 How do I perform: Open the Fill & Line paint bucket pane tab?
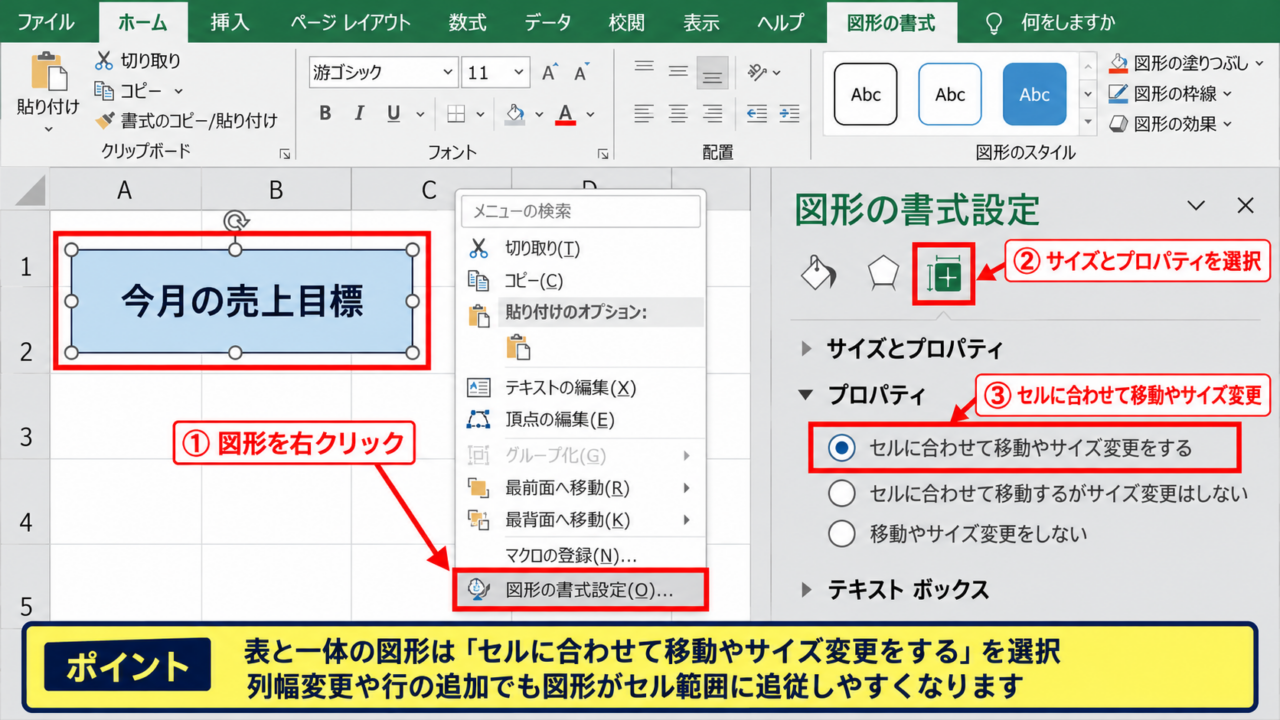tap(817, 272)
